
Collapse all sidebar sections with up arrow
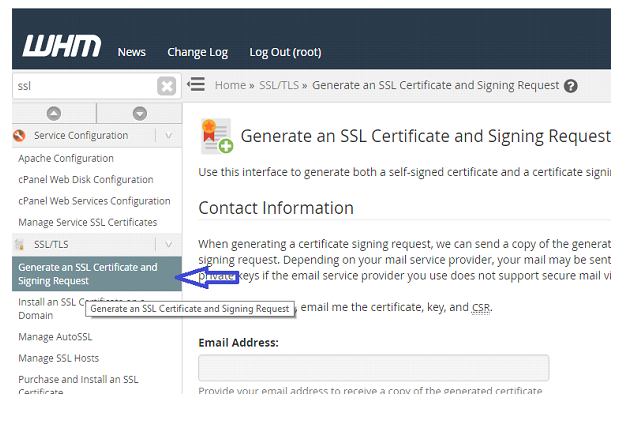click(54, 114)
